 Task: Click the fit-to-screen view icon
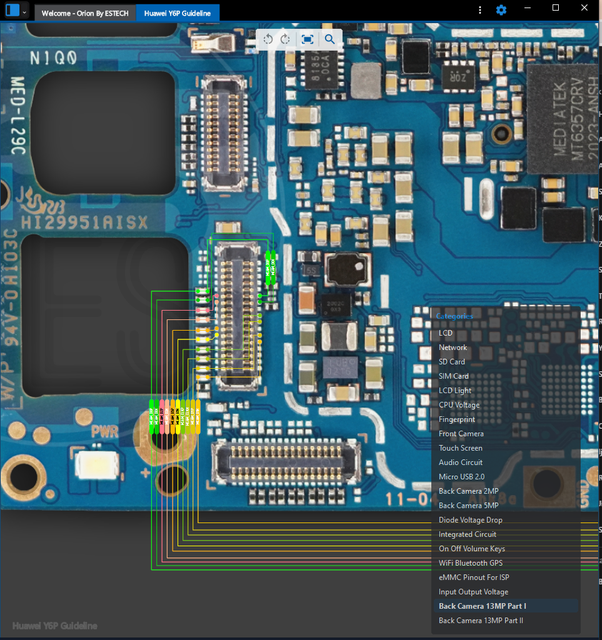[308, 38]
